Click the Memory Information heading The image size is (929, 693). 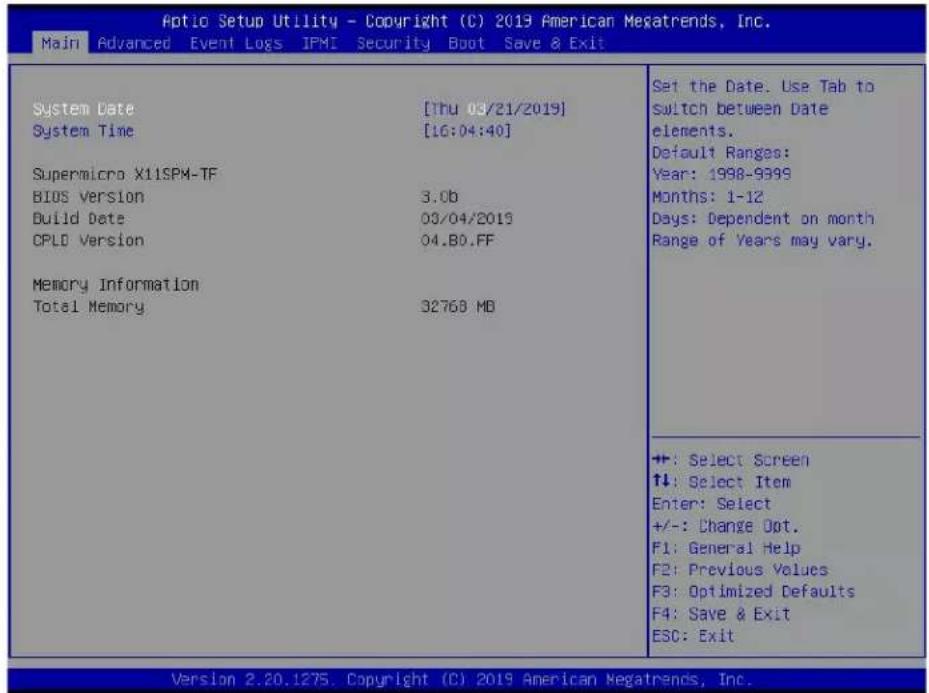[116, 285]
